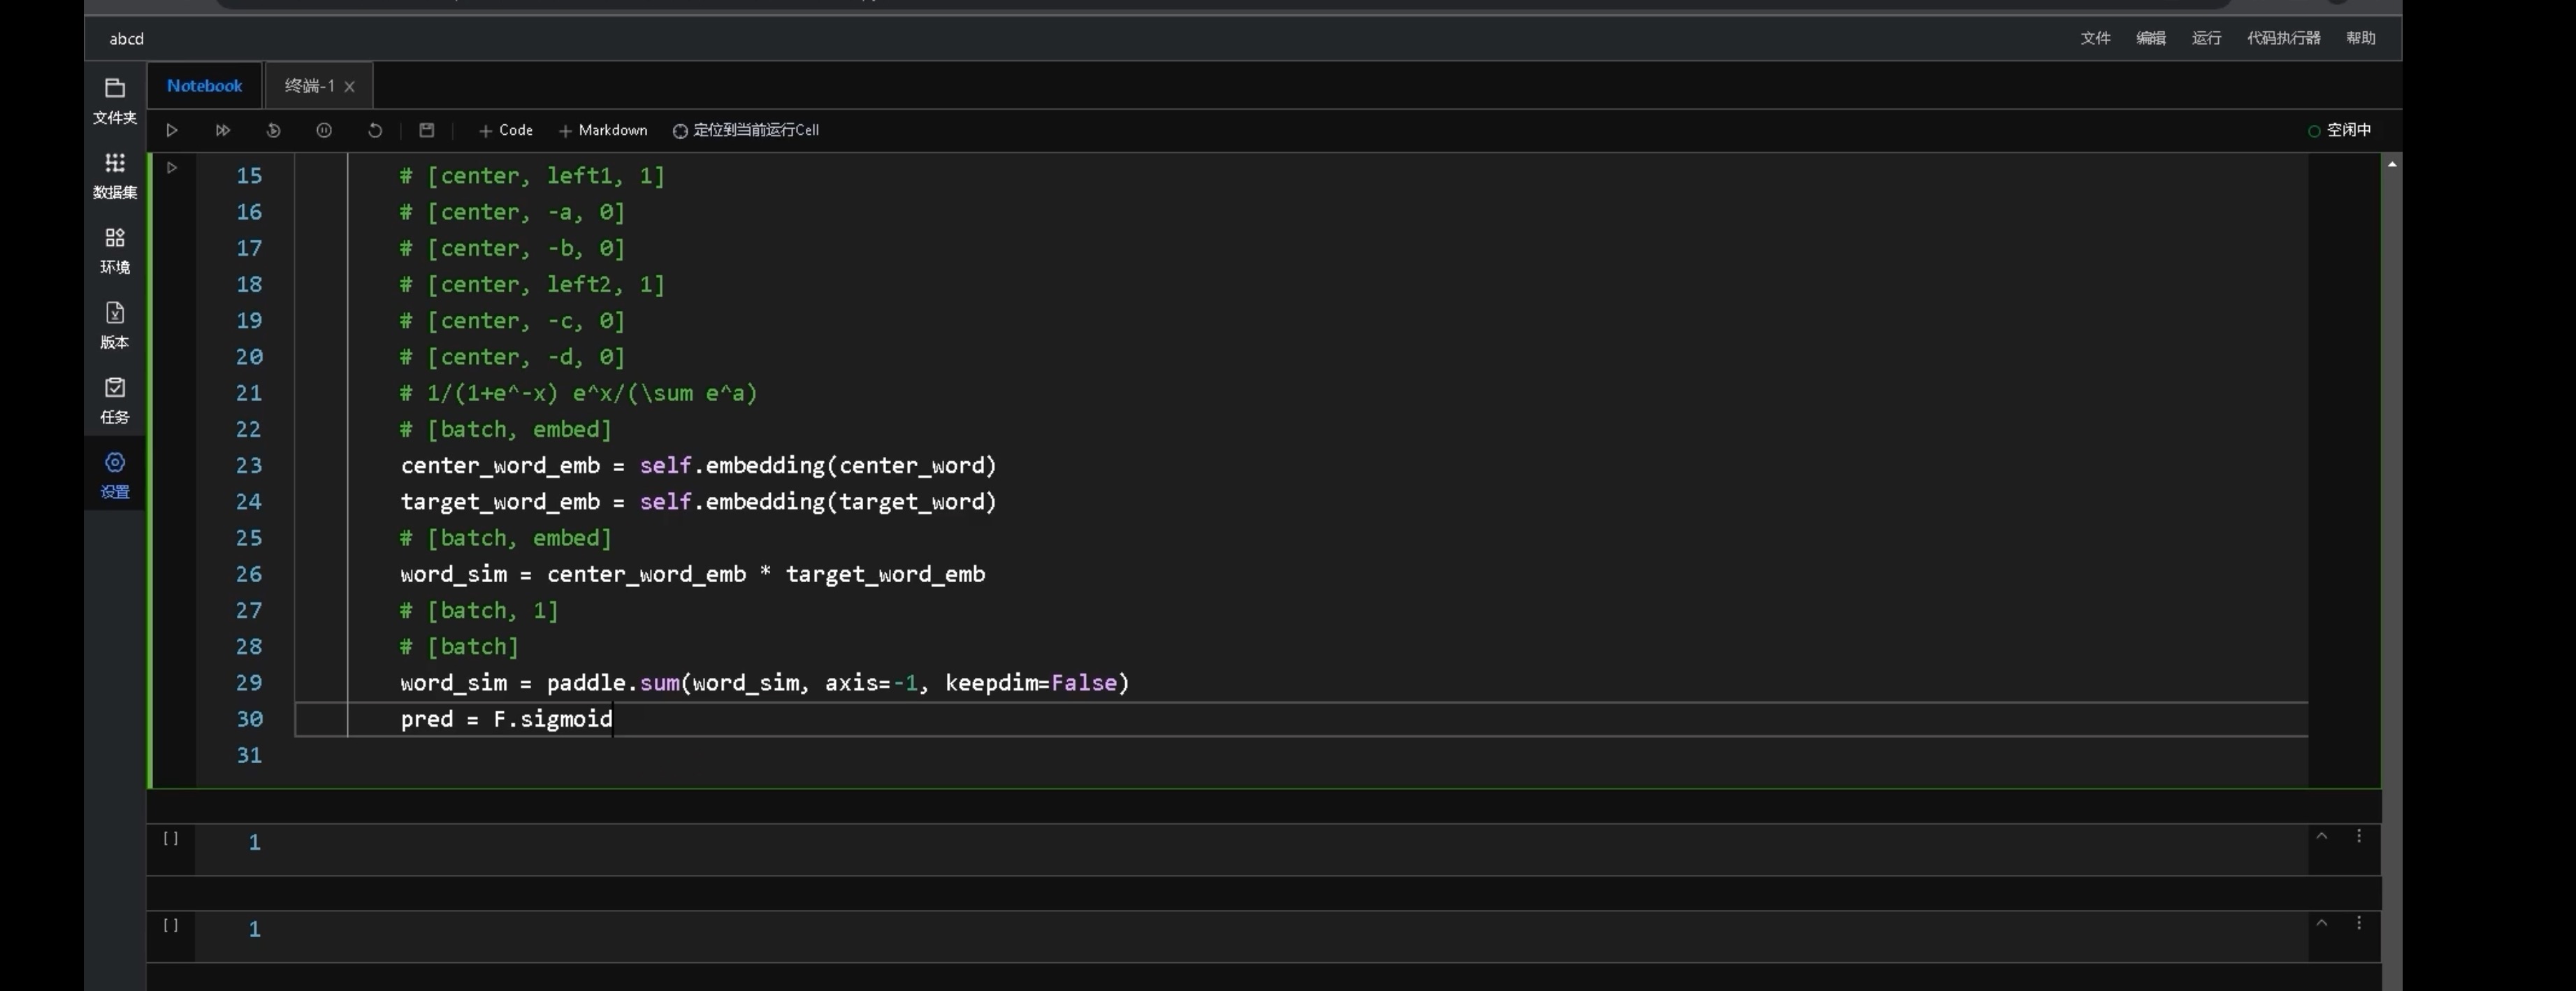Collapse the second empty cell with its caret
The image size is (2576, 991).
point(2321,923)
